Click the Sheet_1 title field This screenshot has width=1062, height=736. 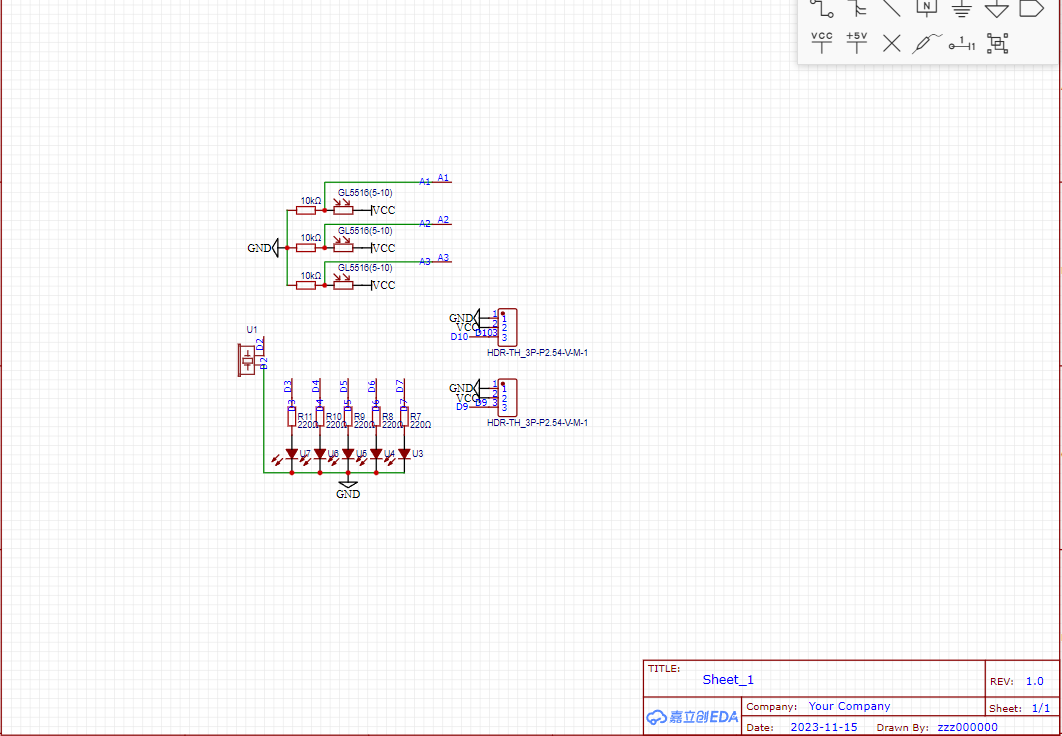(728, 680)
